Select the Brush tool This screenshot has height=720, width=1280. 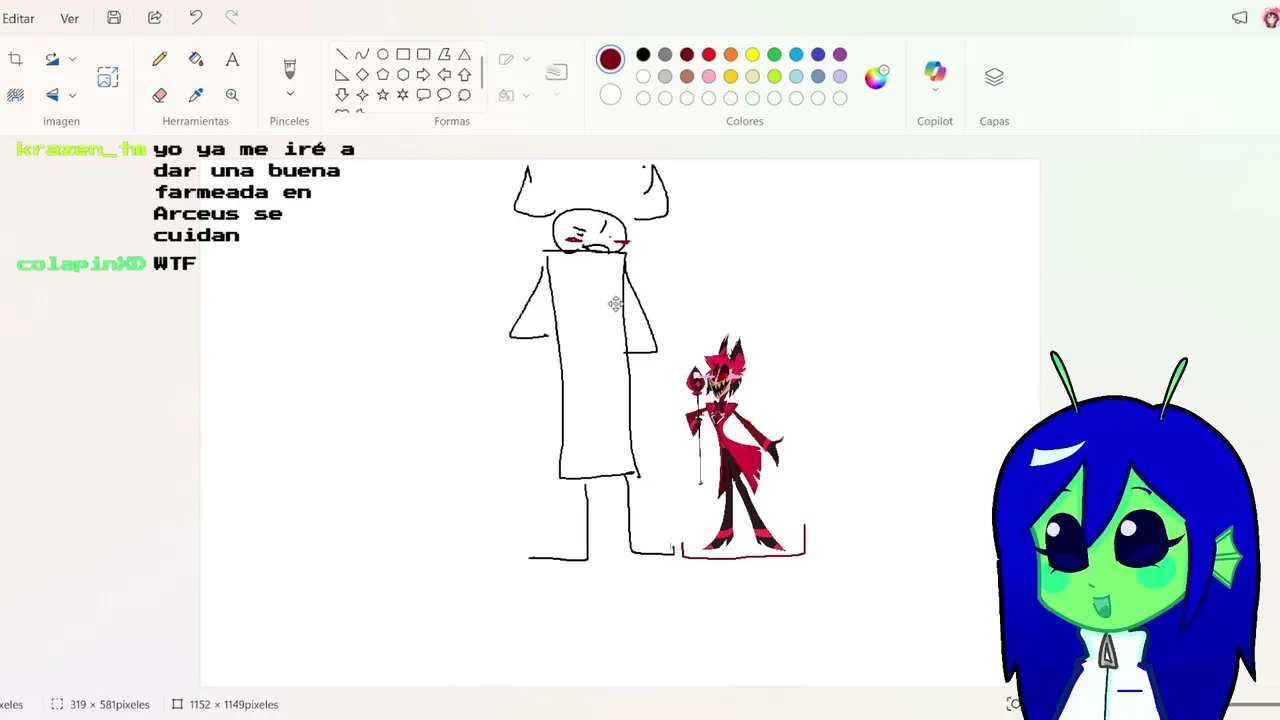click(290, 68)
